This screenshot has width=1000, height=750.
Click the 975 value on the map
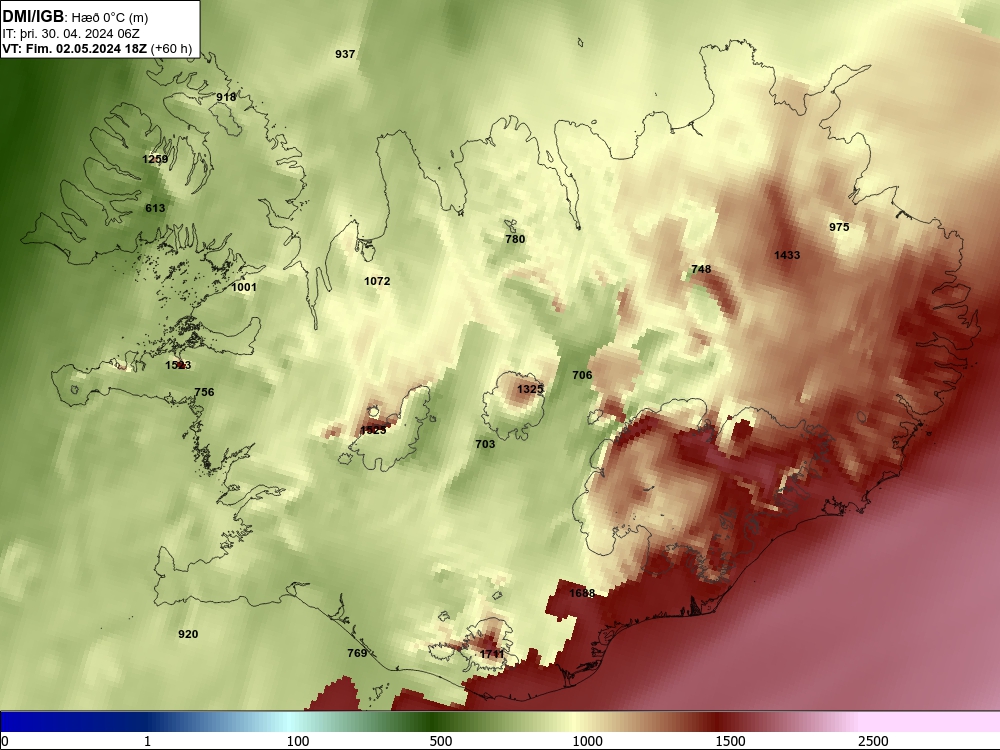839,227
